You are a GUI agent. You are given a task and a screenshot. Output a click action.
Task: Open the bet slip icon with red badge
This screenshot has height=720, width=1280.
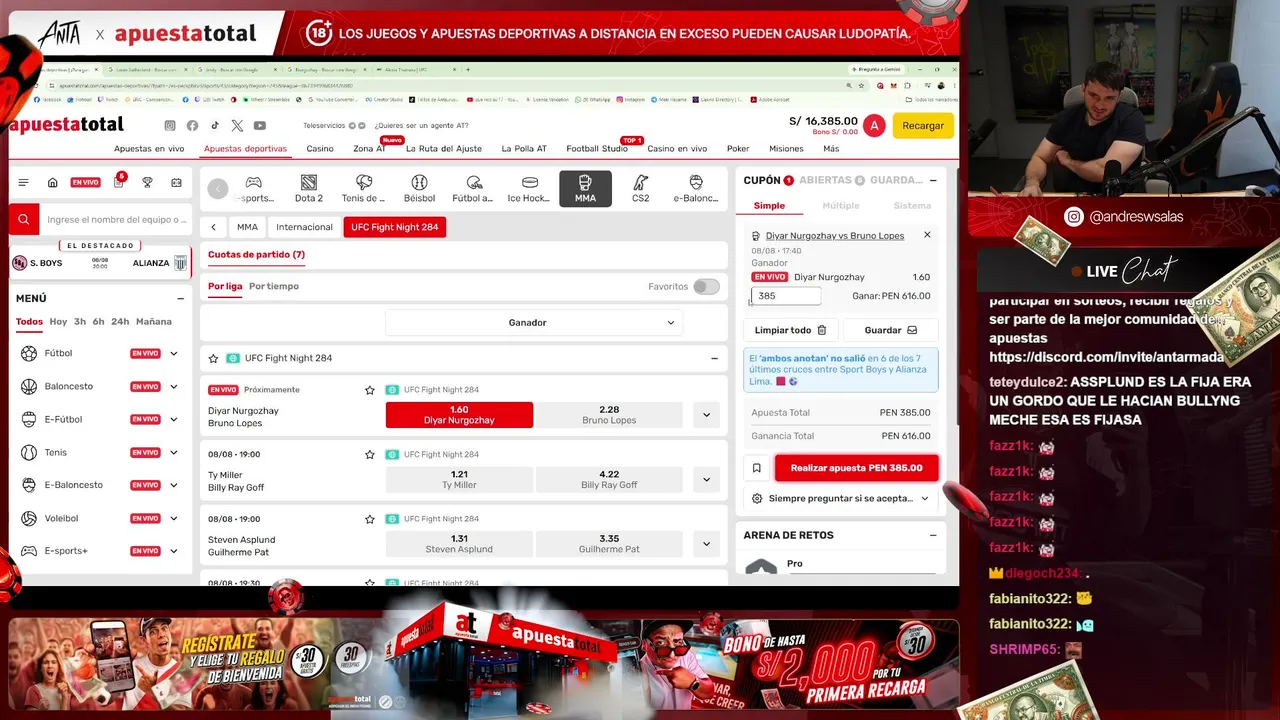coord(119,181)
